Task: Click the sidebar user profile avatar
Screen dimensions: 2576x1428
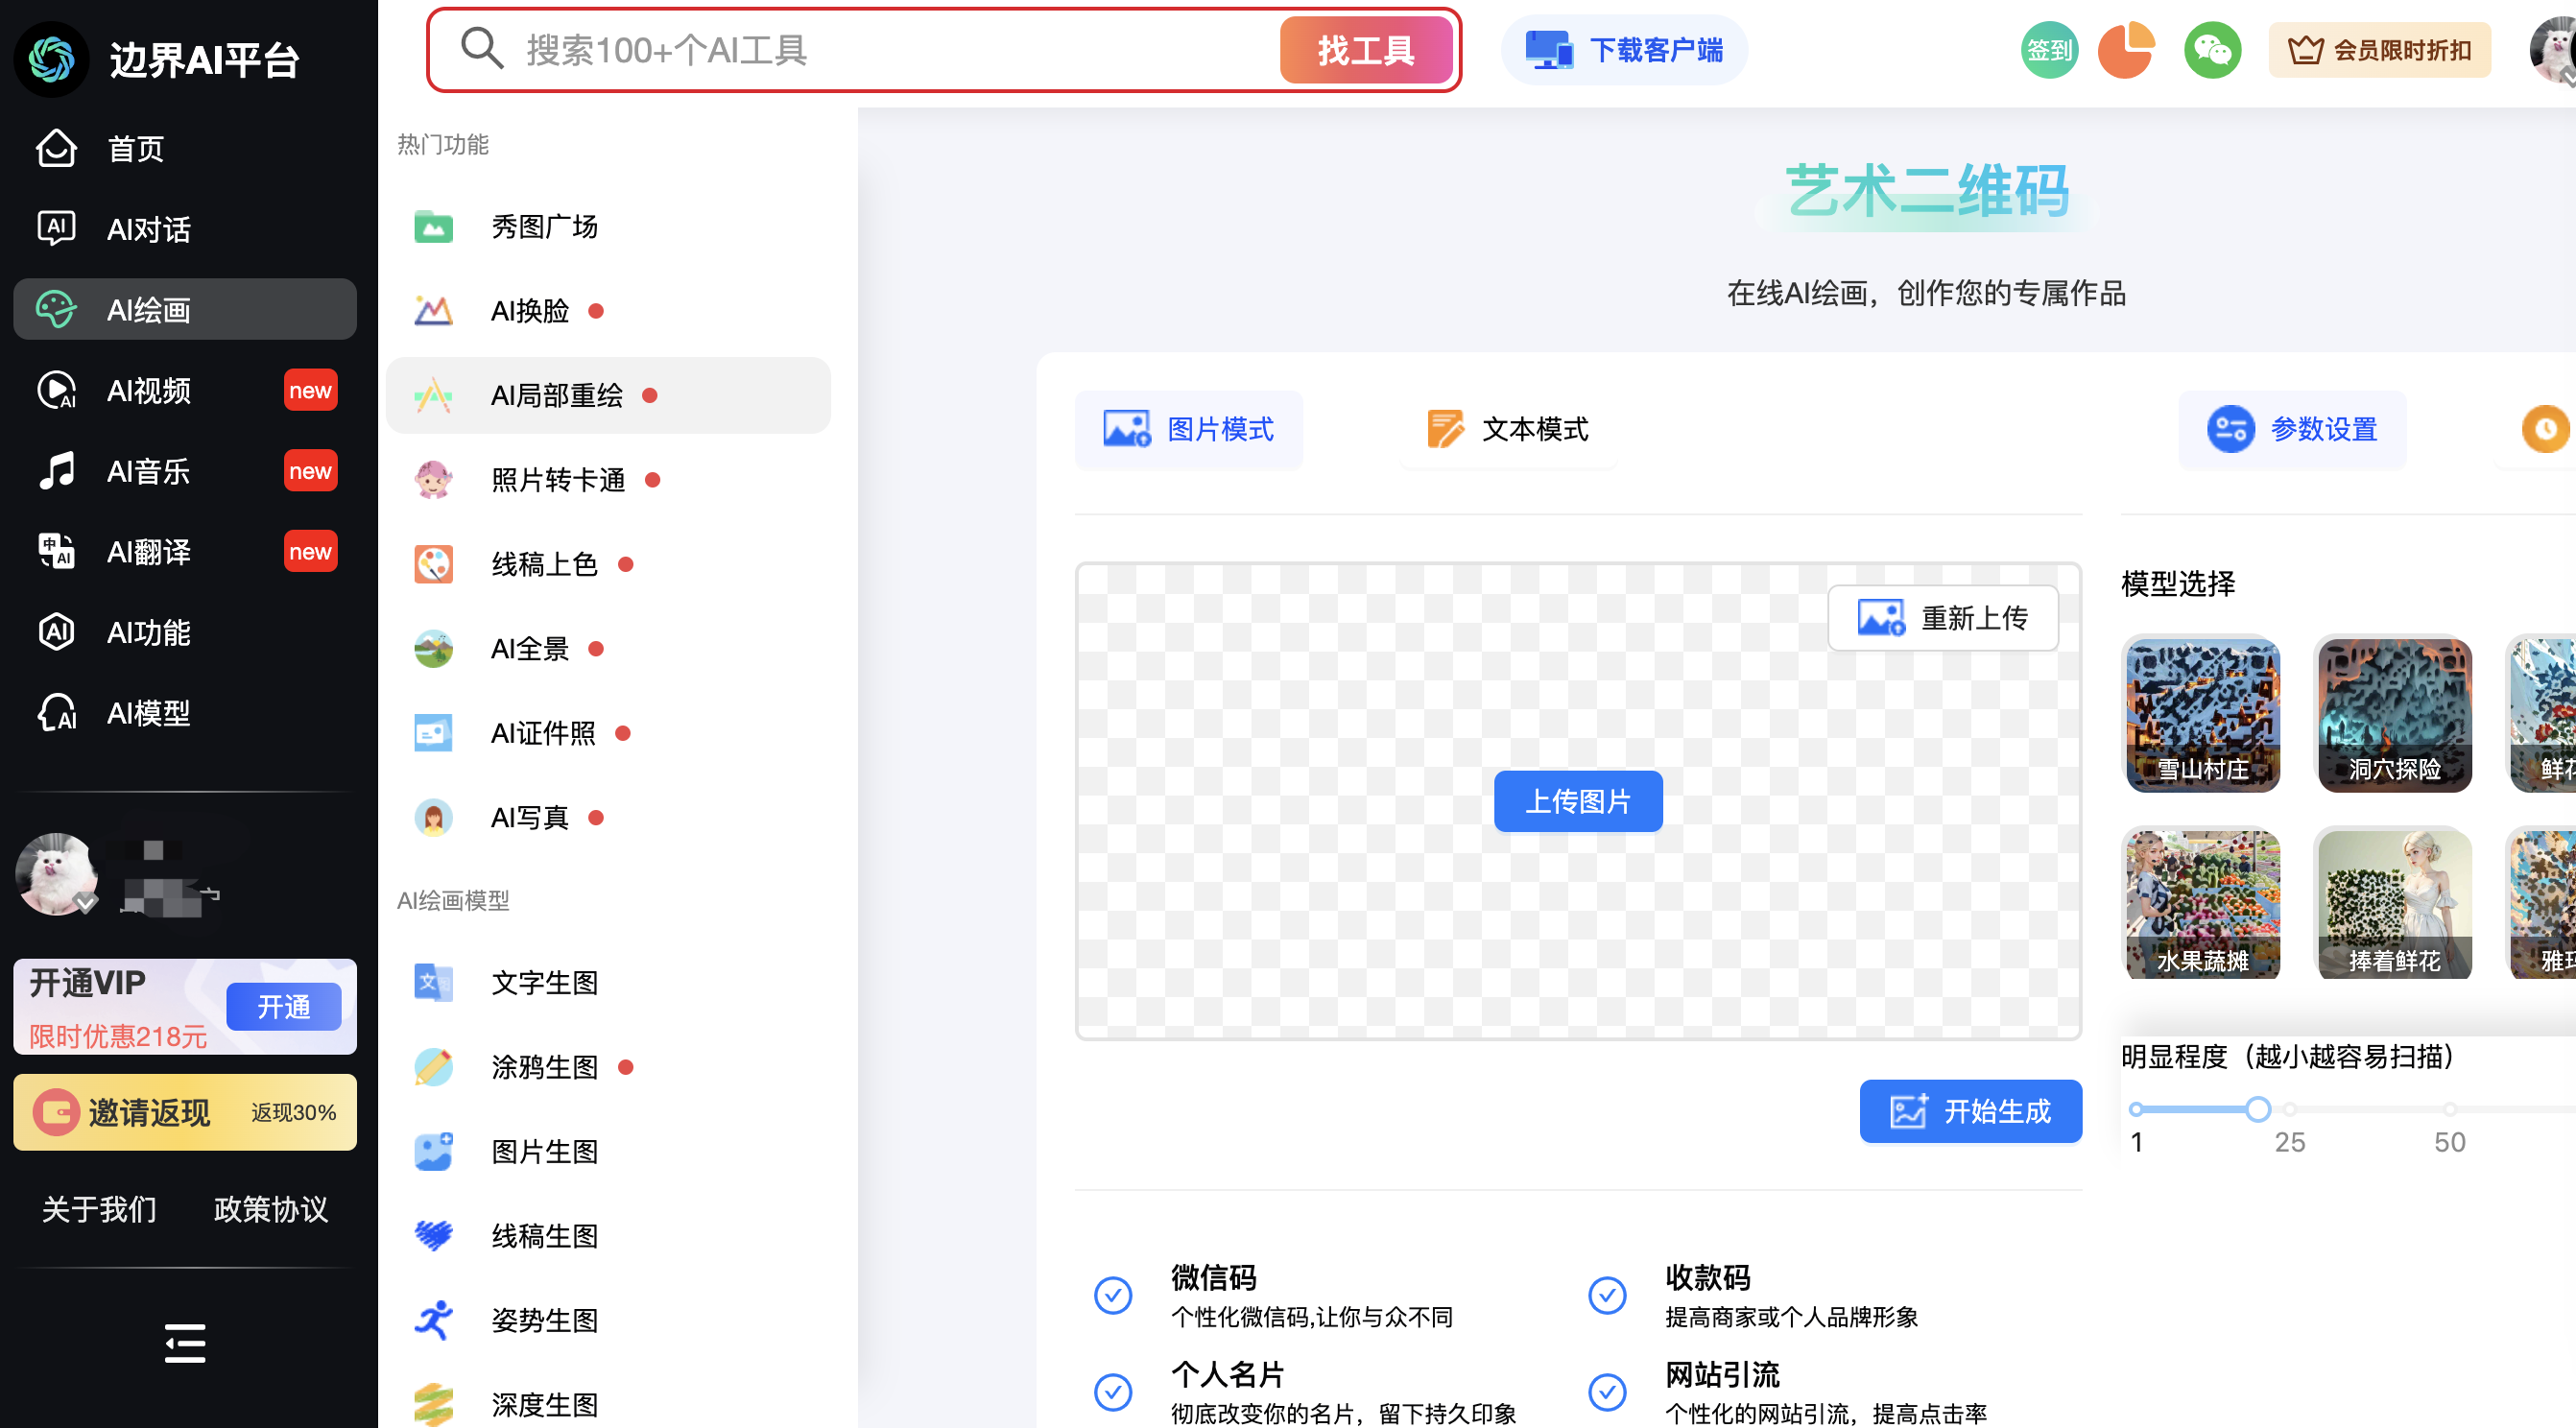Action: pos(56,874)
